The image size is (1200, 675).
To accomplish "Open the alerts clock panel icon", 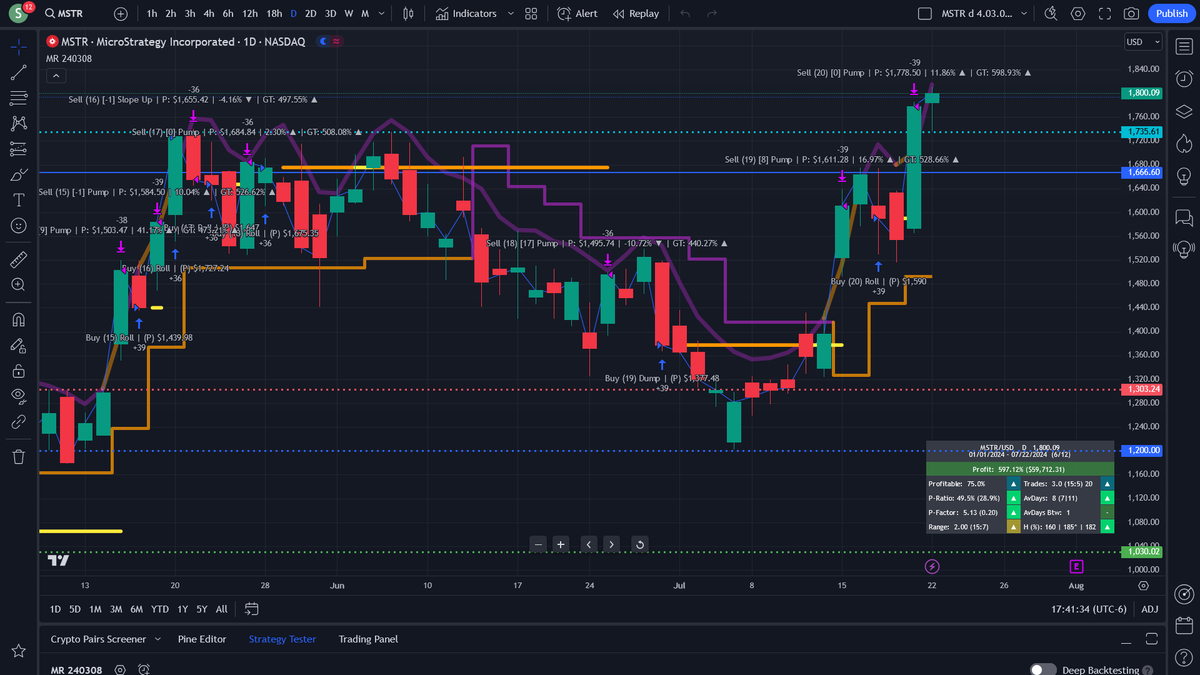I will pos(1183,79).
